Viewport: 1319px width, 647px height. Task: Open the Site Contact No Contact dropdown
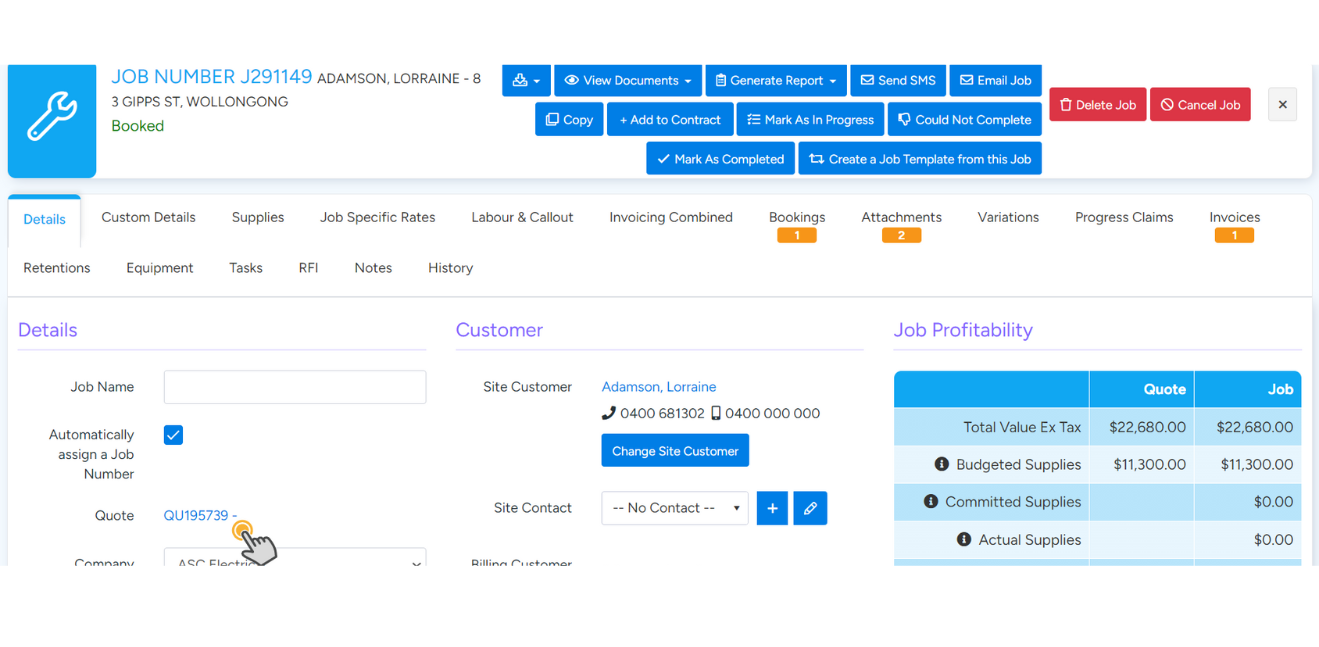(x=674, y=508)
